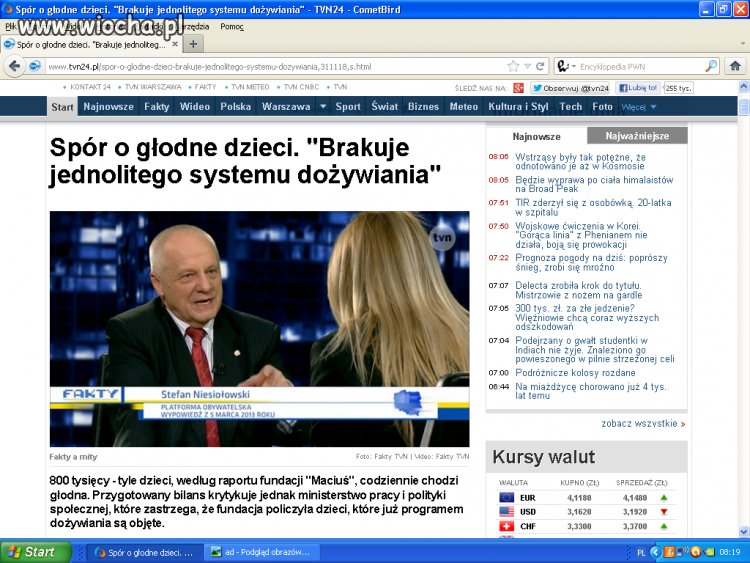Select the Start navigation tab
Image resolution: width=750 pixels, height=563 pixels.
point(63,107)
